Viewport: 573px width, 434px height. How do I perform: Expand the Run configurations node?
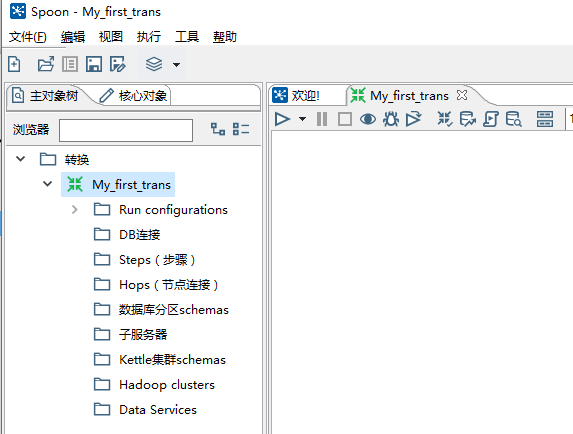[x=75, y=209]
